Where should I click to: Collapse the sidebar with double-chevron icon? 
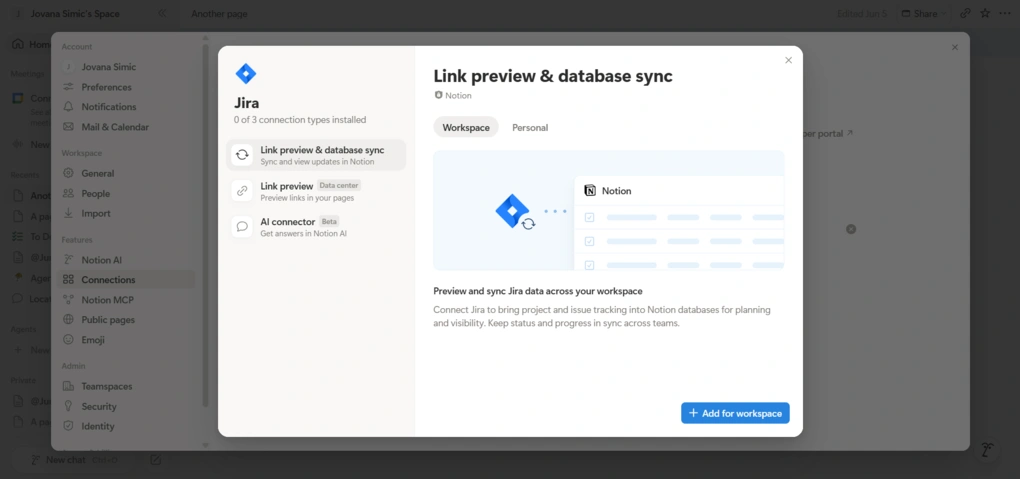point(162,13)
